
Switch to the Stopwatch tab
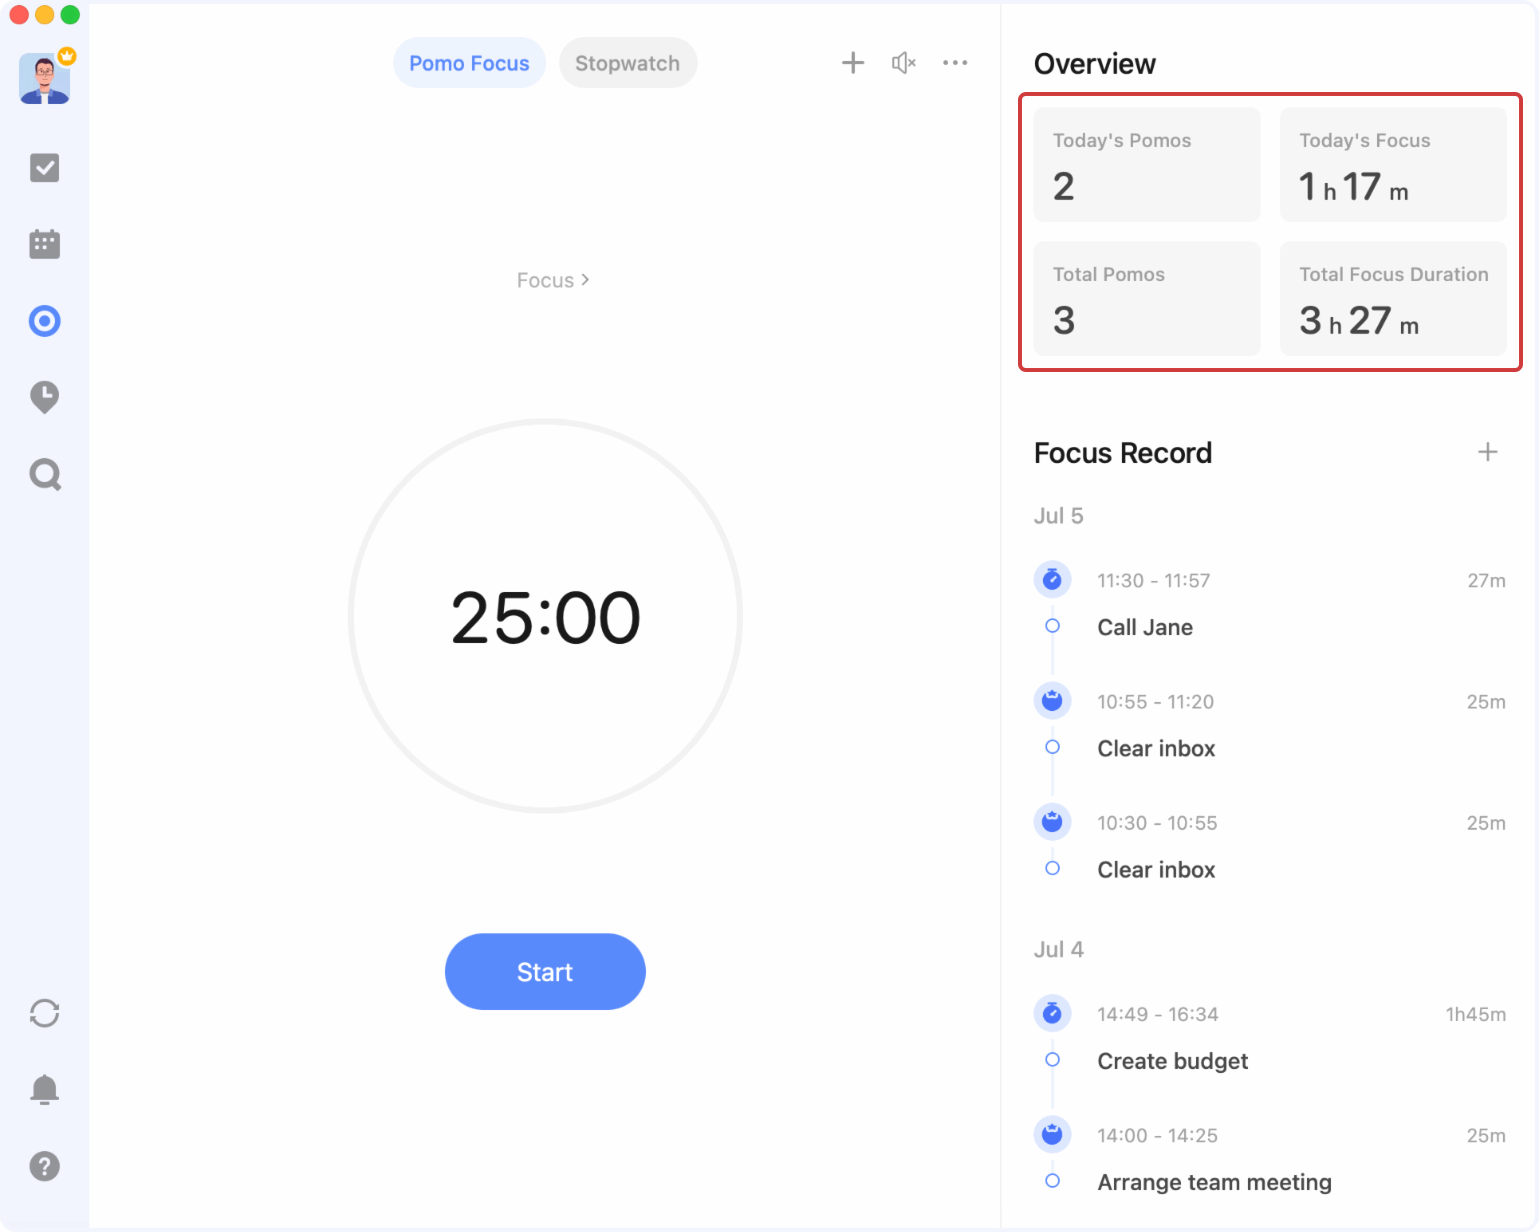click(627, 63)
